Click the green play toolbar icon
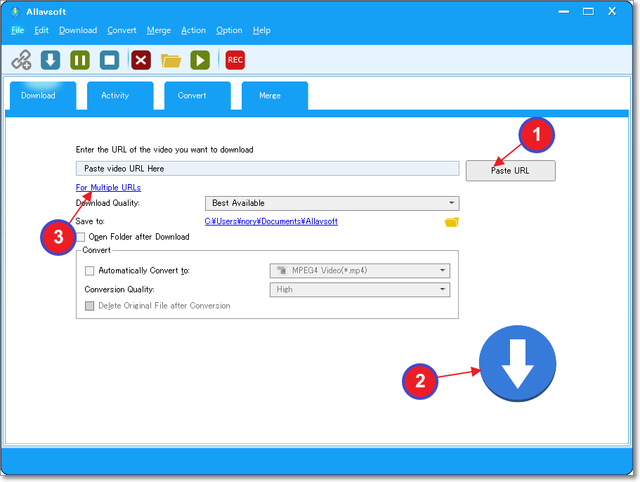 pyautogui.click(x=201, y=60)
